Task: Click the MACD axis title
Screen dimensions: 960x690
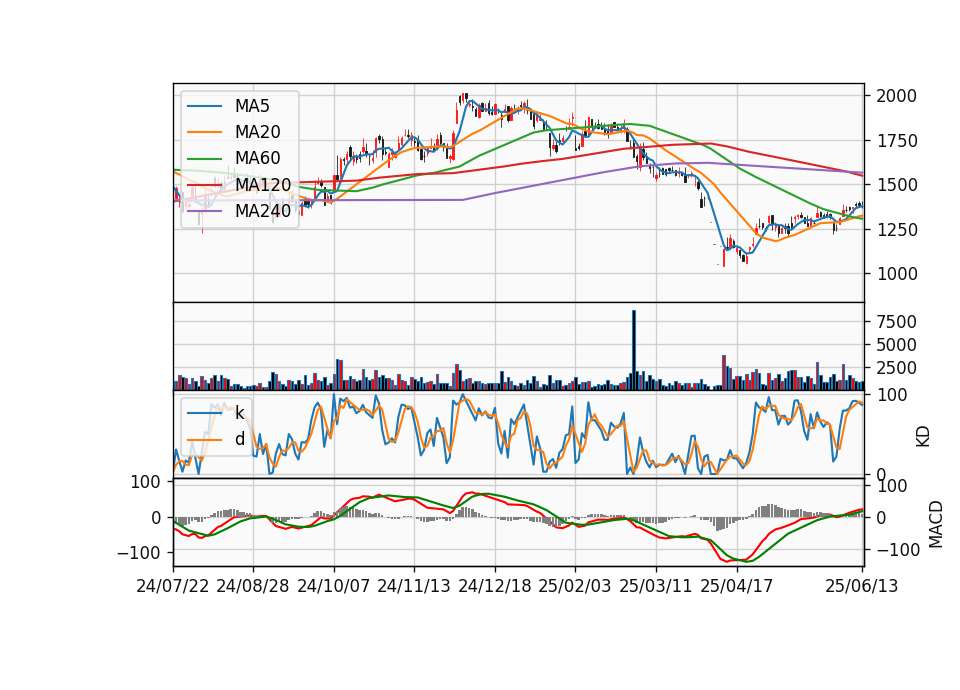Action: tap(936, 525)
